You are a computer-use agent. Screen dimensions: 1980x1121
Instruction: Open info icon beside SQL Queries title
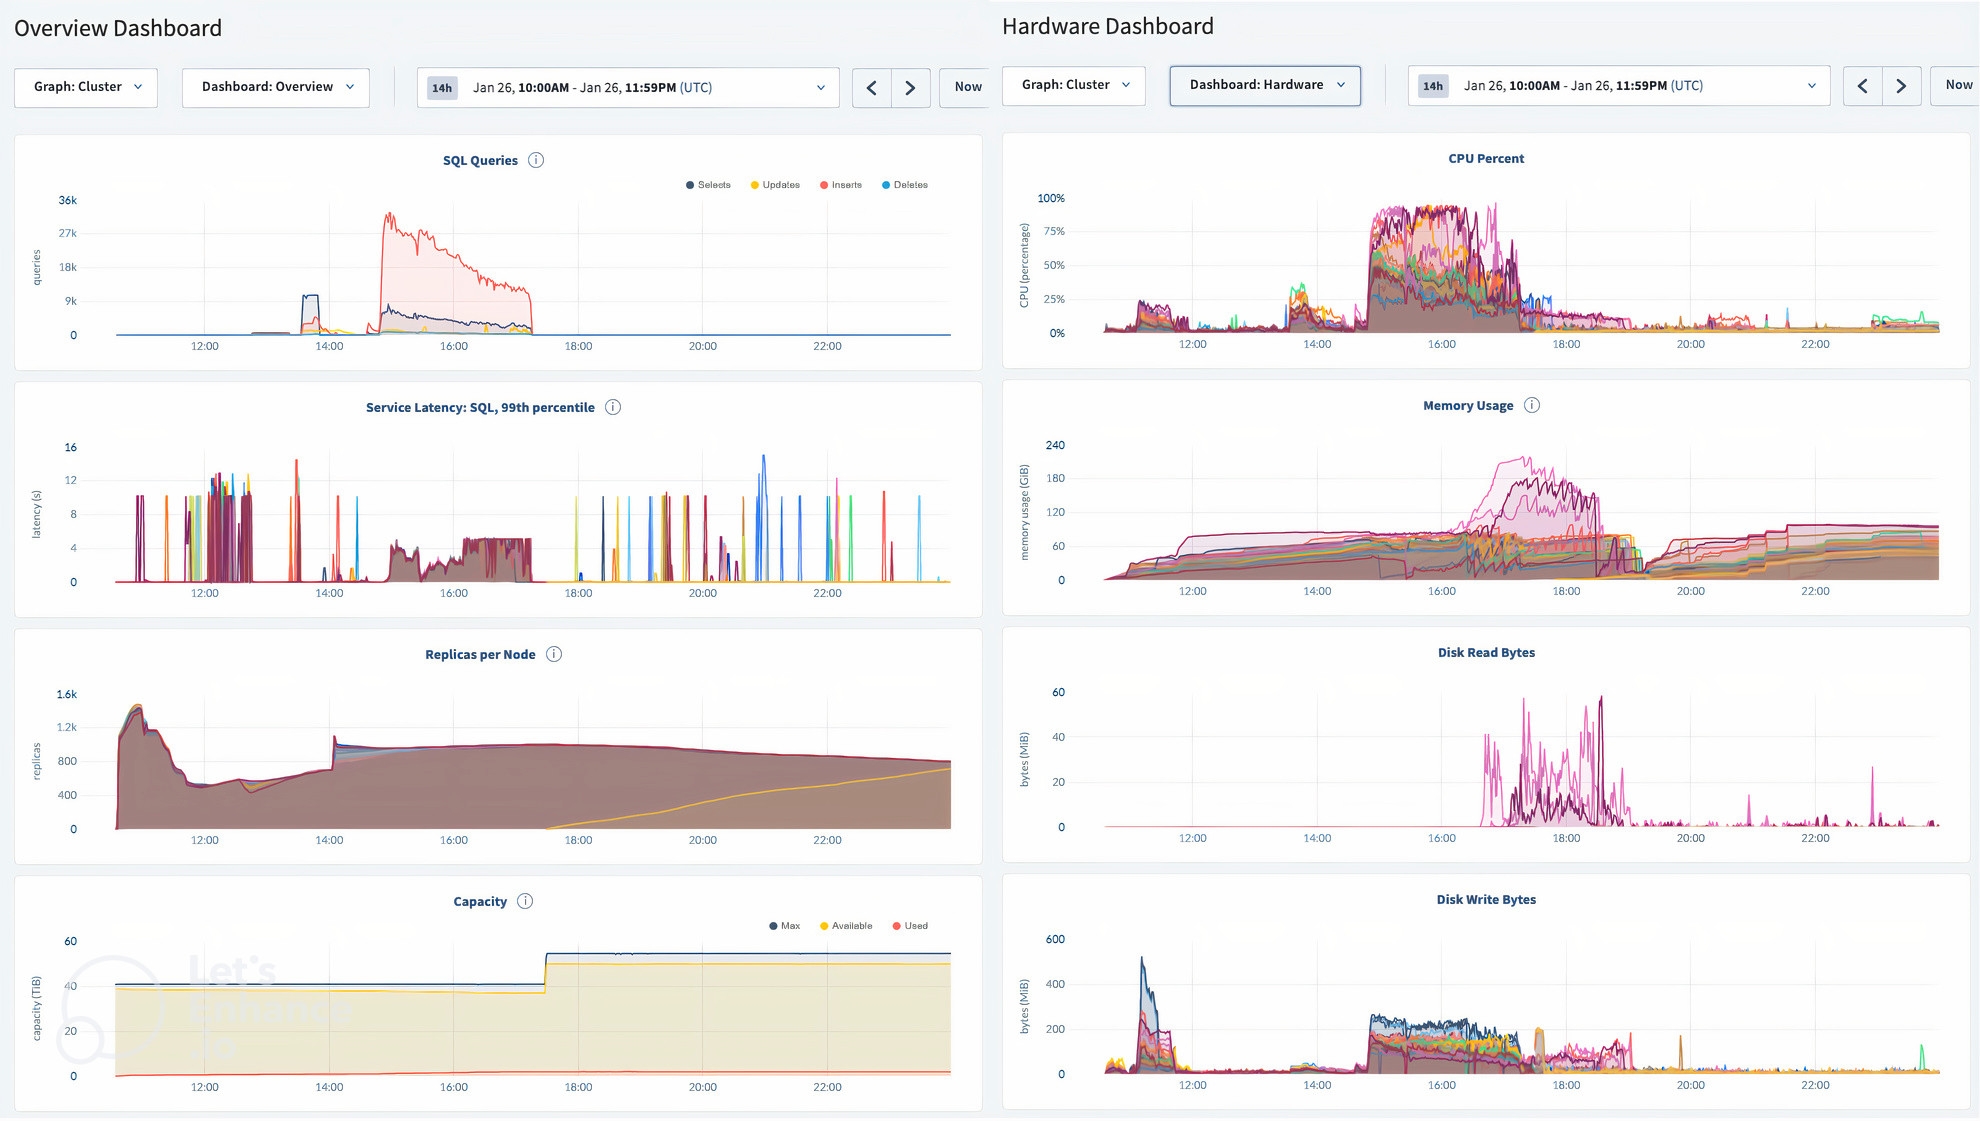tap(536, 160)
